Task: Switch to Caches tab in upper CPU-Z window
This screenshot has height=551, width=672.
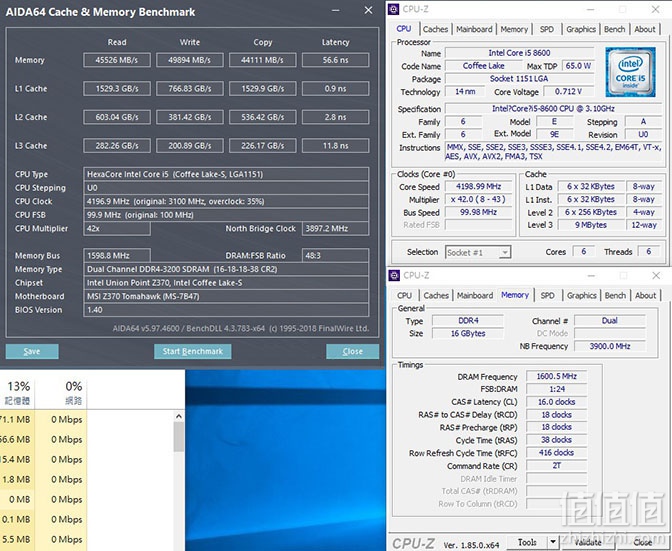Action: tap(435, 29)
